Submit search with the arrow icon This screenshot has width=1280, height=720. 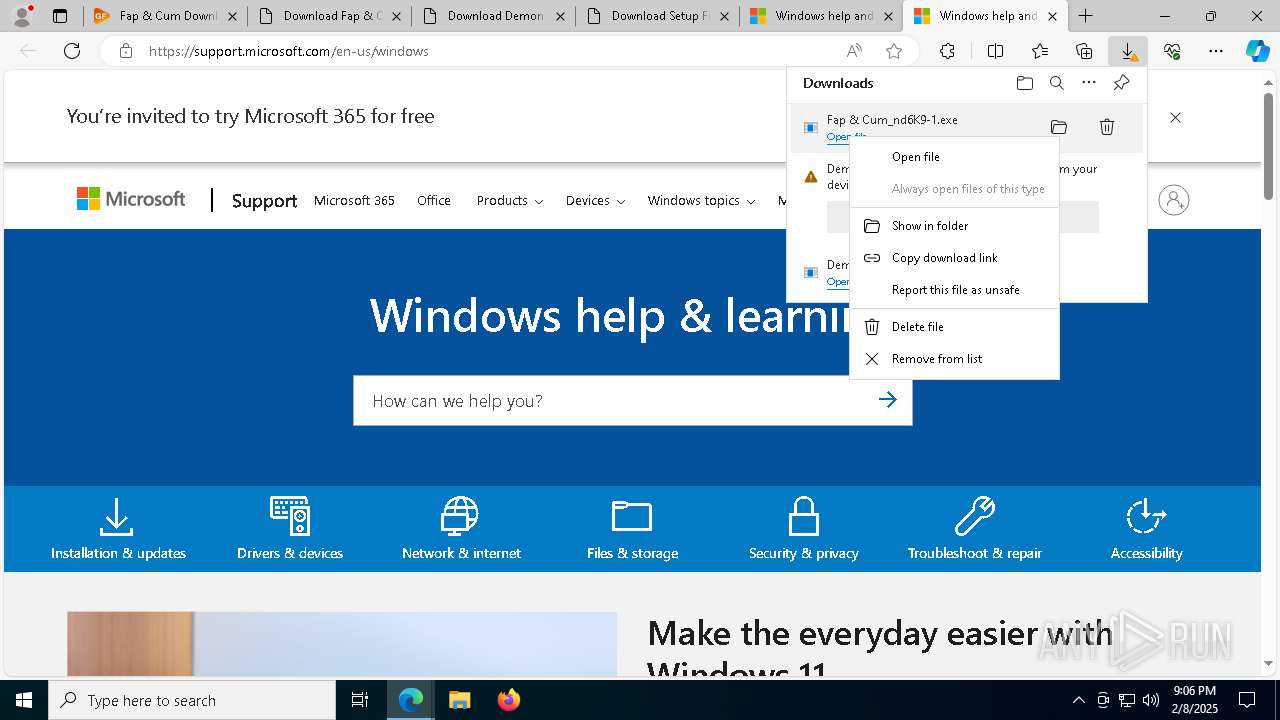point(887,400)
